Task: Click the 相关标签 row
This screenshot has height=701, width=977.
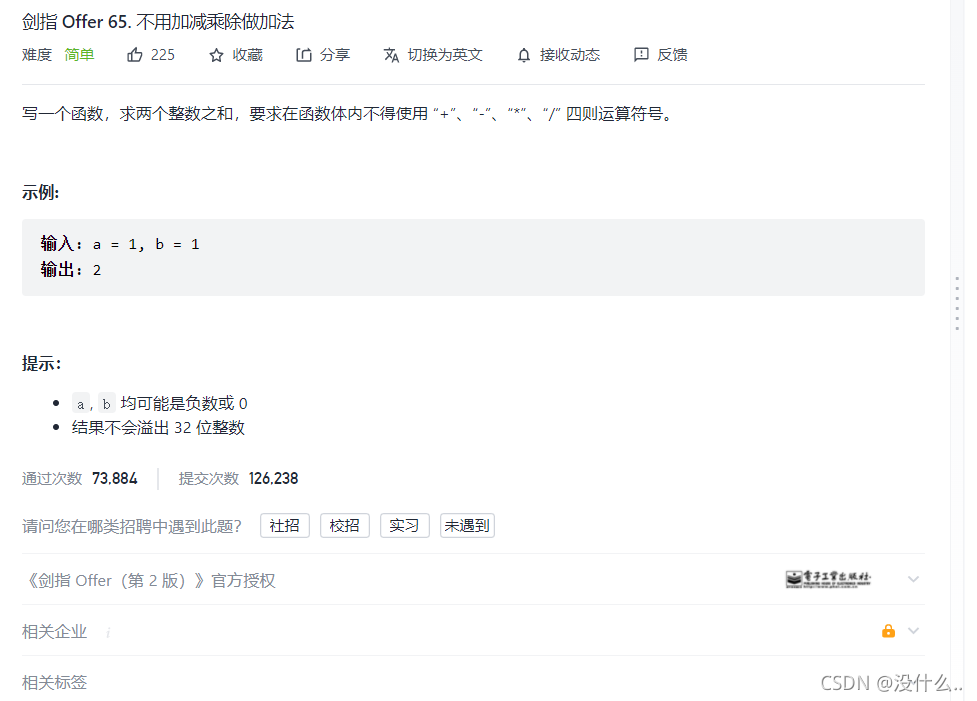Action: click(473, 682)
